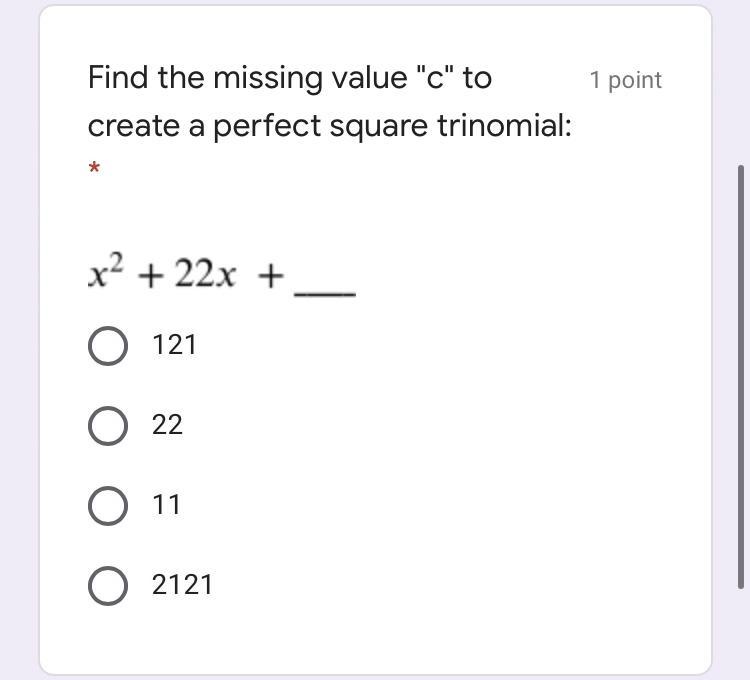Viewport: 750px width, 680px height.
Task: Click the "1 point" score label
Action: point(625,80)
